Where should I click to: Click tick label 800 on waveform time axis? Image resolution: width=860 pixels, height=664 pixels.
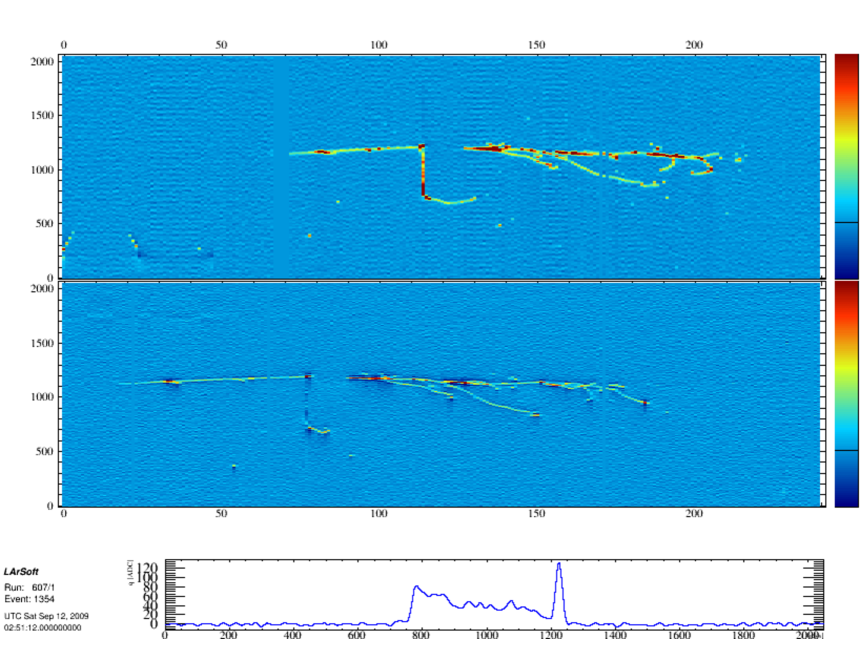pos(420,635)
